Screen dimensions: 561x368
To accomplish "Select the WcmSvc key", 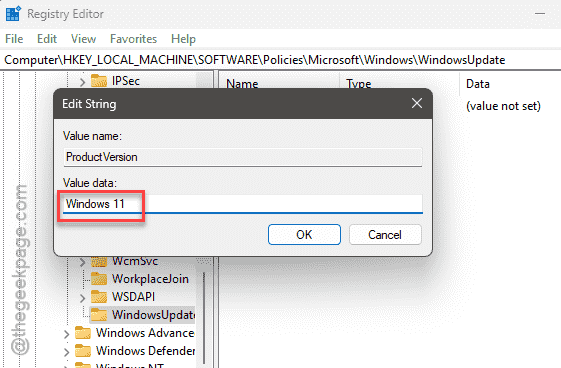I will point(135,261).
